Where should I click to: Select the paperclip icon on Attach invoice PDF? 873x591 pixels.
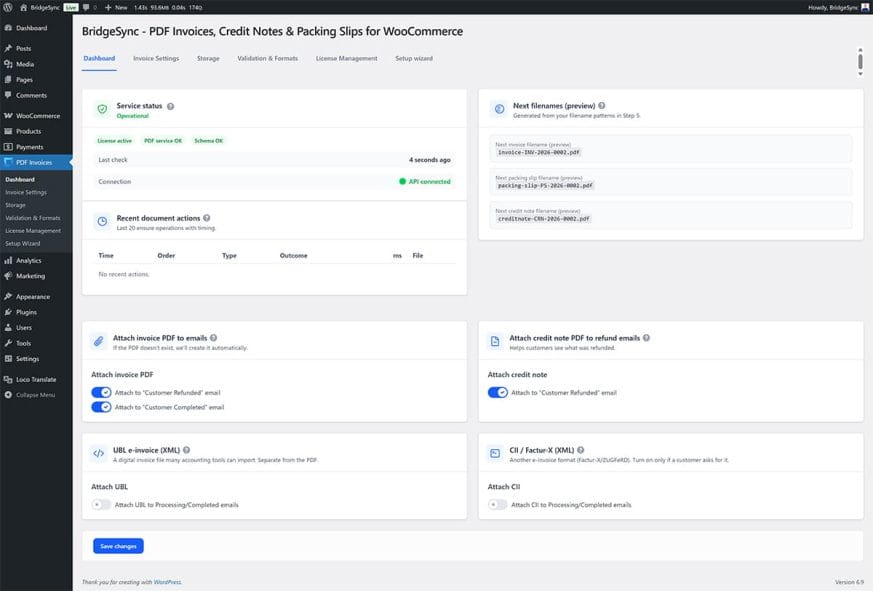(100, 339)
